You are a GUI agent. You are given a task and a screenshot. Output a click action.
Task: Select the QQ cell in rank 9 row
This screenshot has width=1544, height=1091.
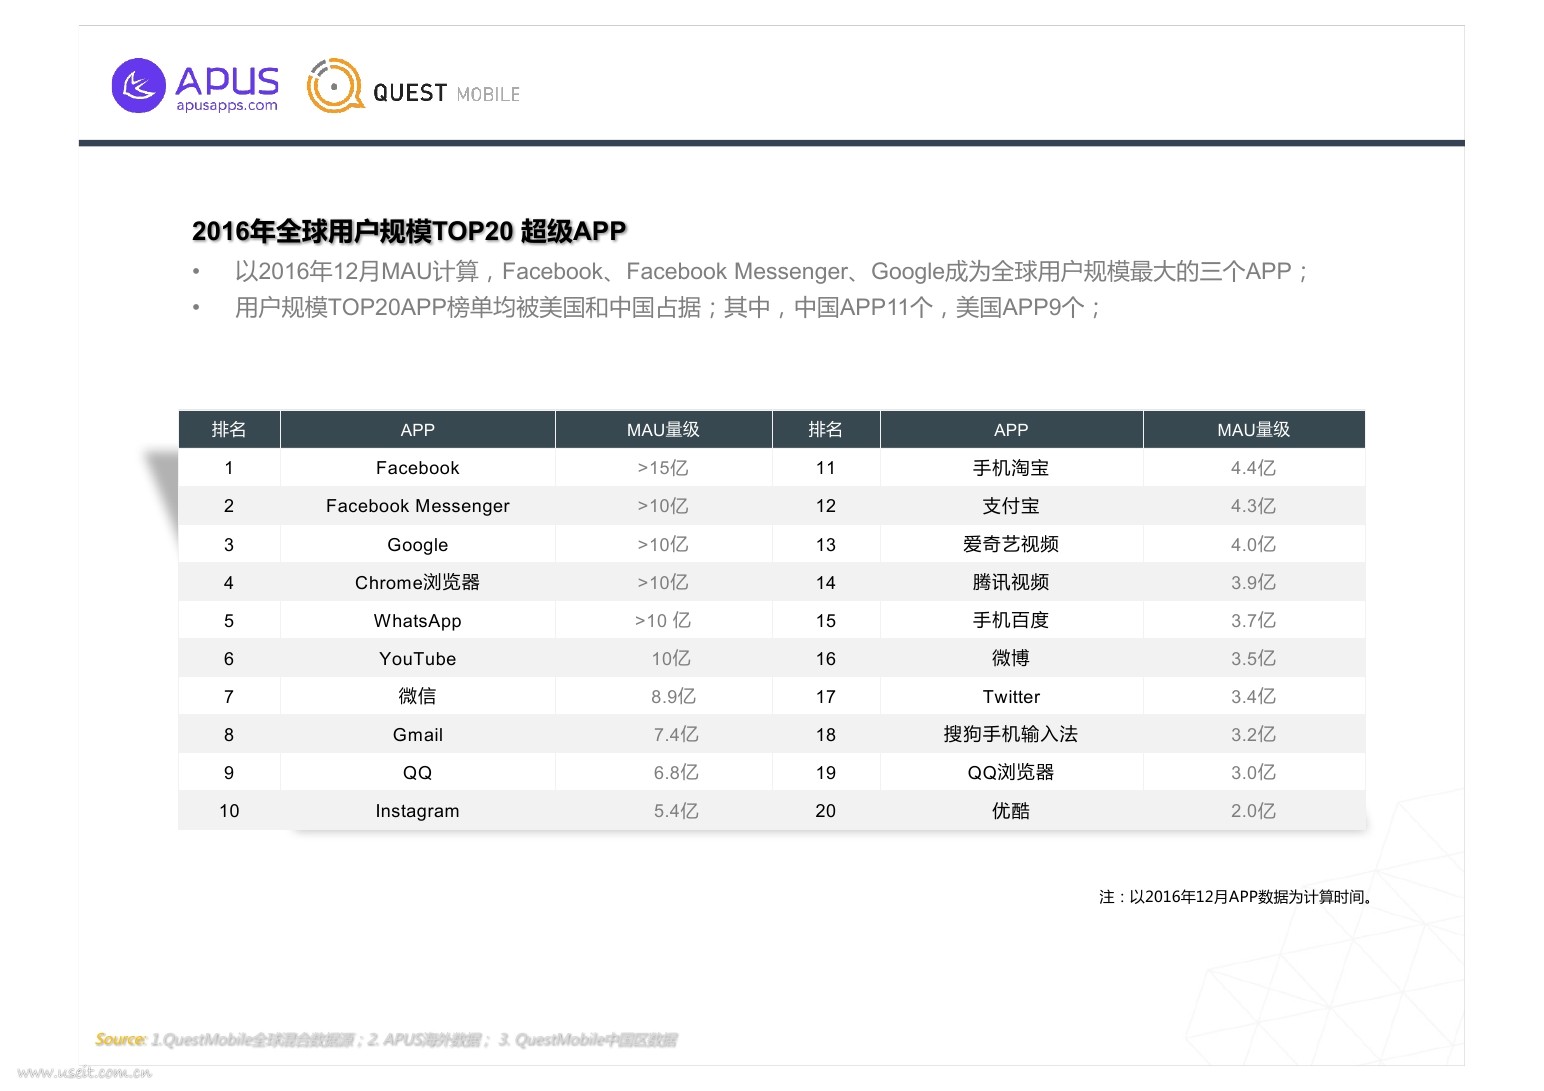(x=418, y=773)
